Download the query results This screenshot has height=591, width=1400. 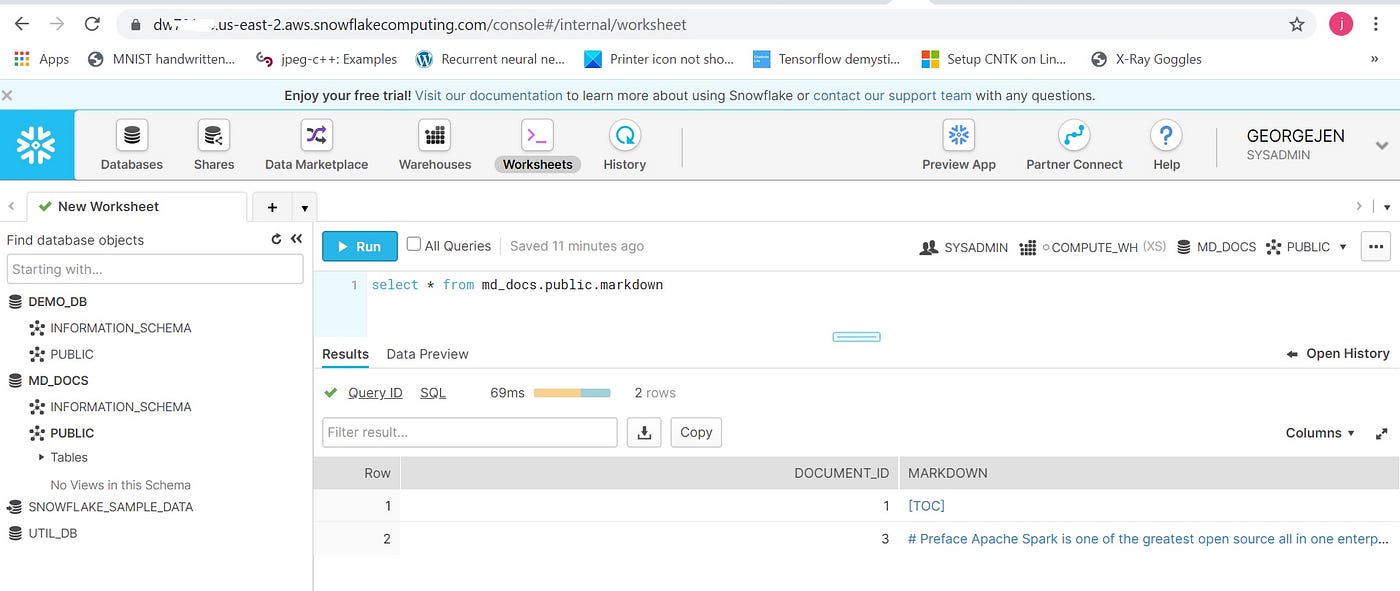click(644, 432)
